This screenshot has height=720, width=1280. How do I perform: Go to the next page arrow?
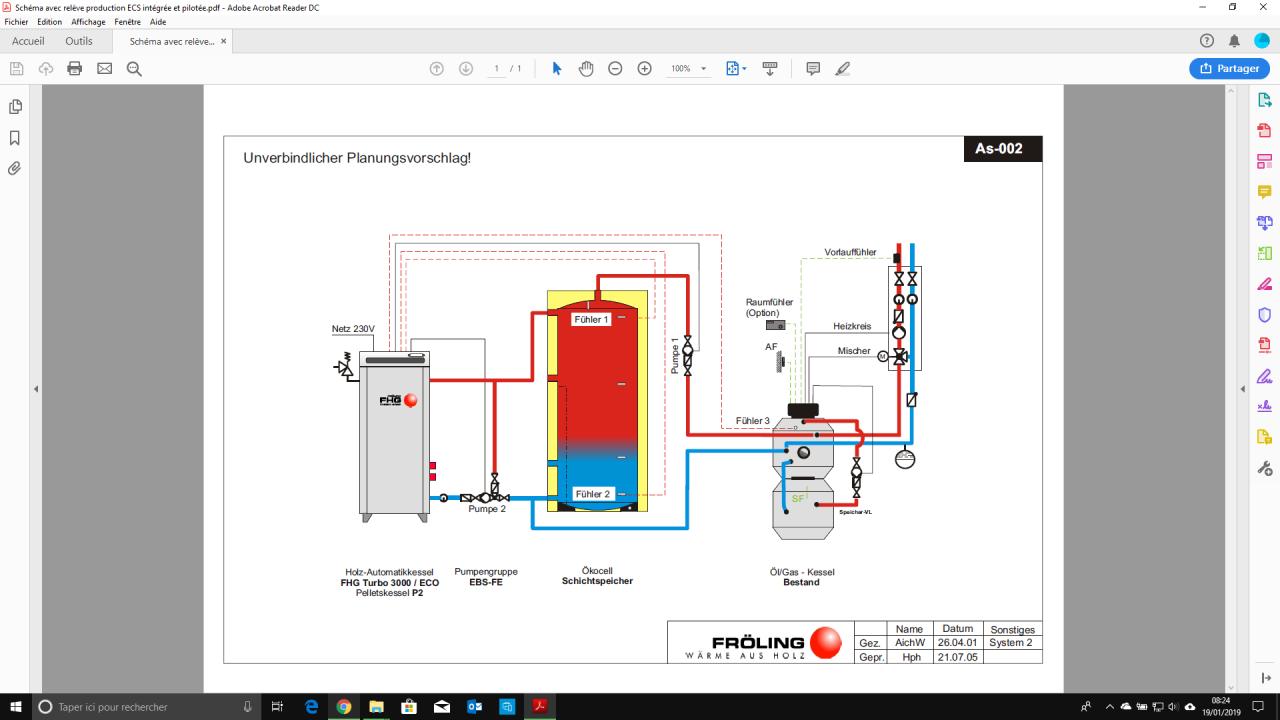[x=466, y=69]
